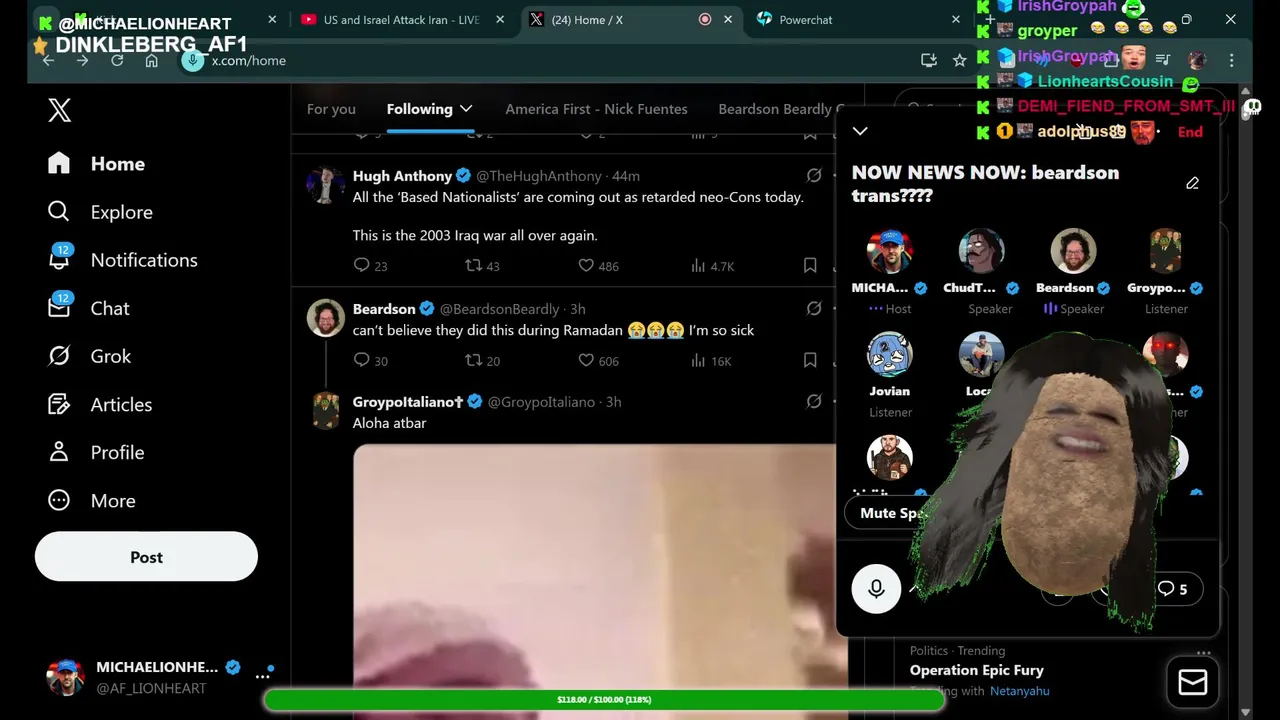Switch to America First - Nick Fuentes tab
1280x720 pixels.
click(596, 109)
